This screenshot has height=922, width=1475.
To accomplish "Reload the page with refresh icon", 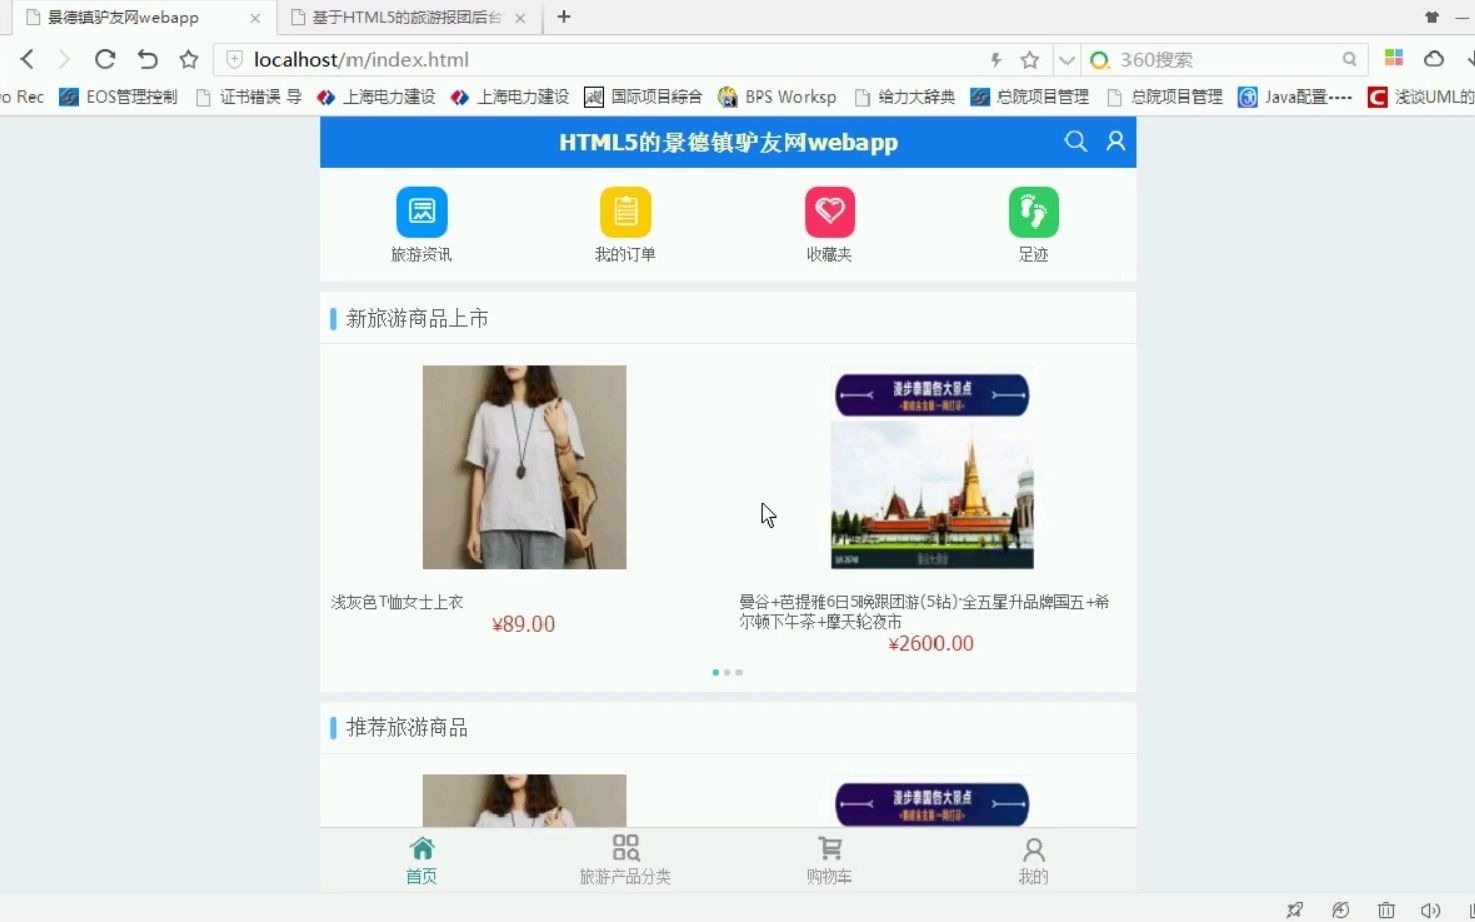I will click(105, 60).
